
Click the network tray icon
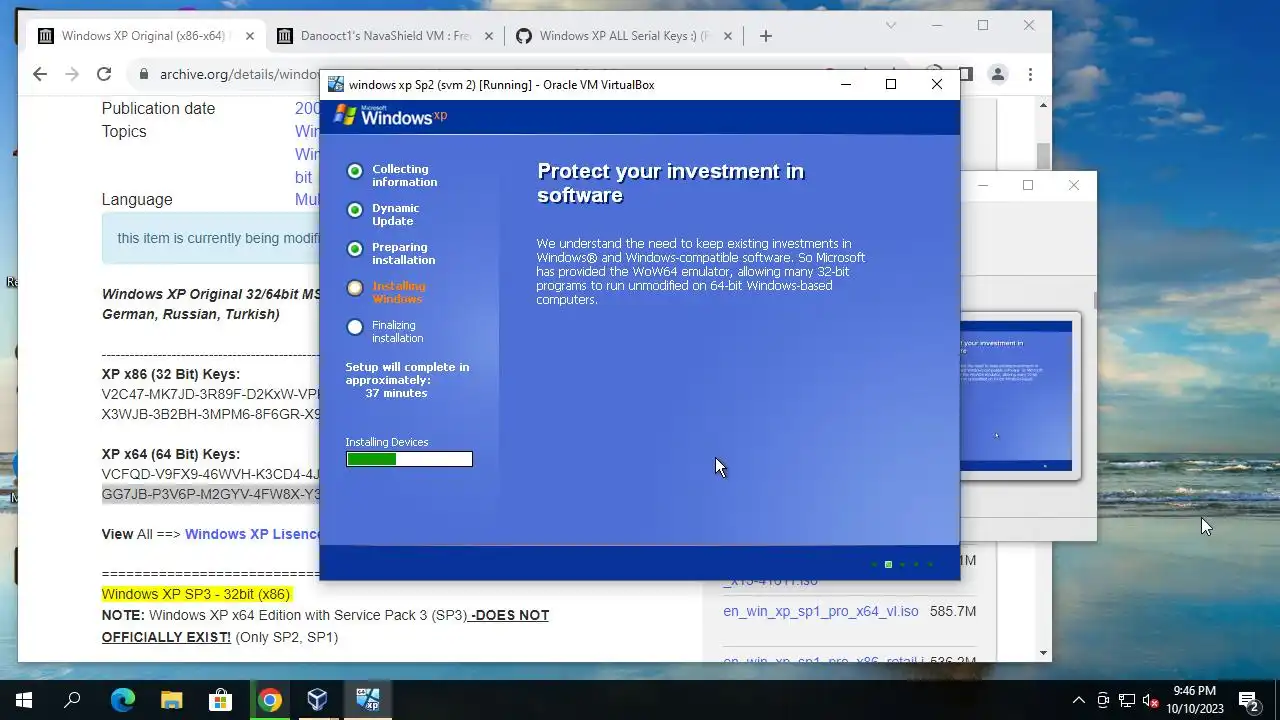[x=1127, y=700]
